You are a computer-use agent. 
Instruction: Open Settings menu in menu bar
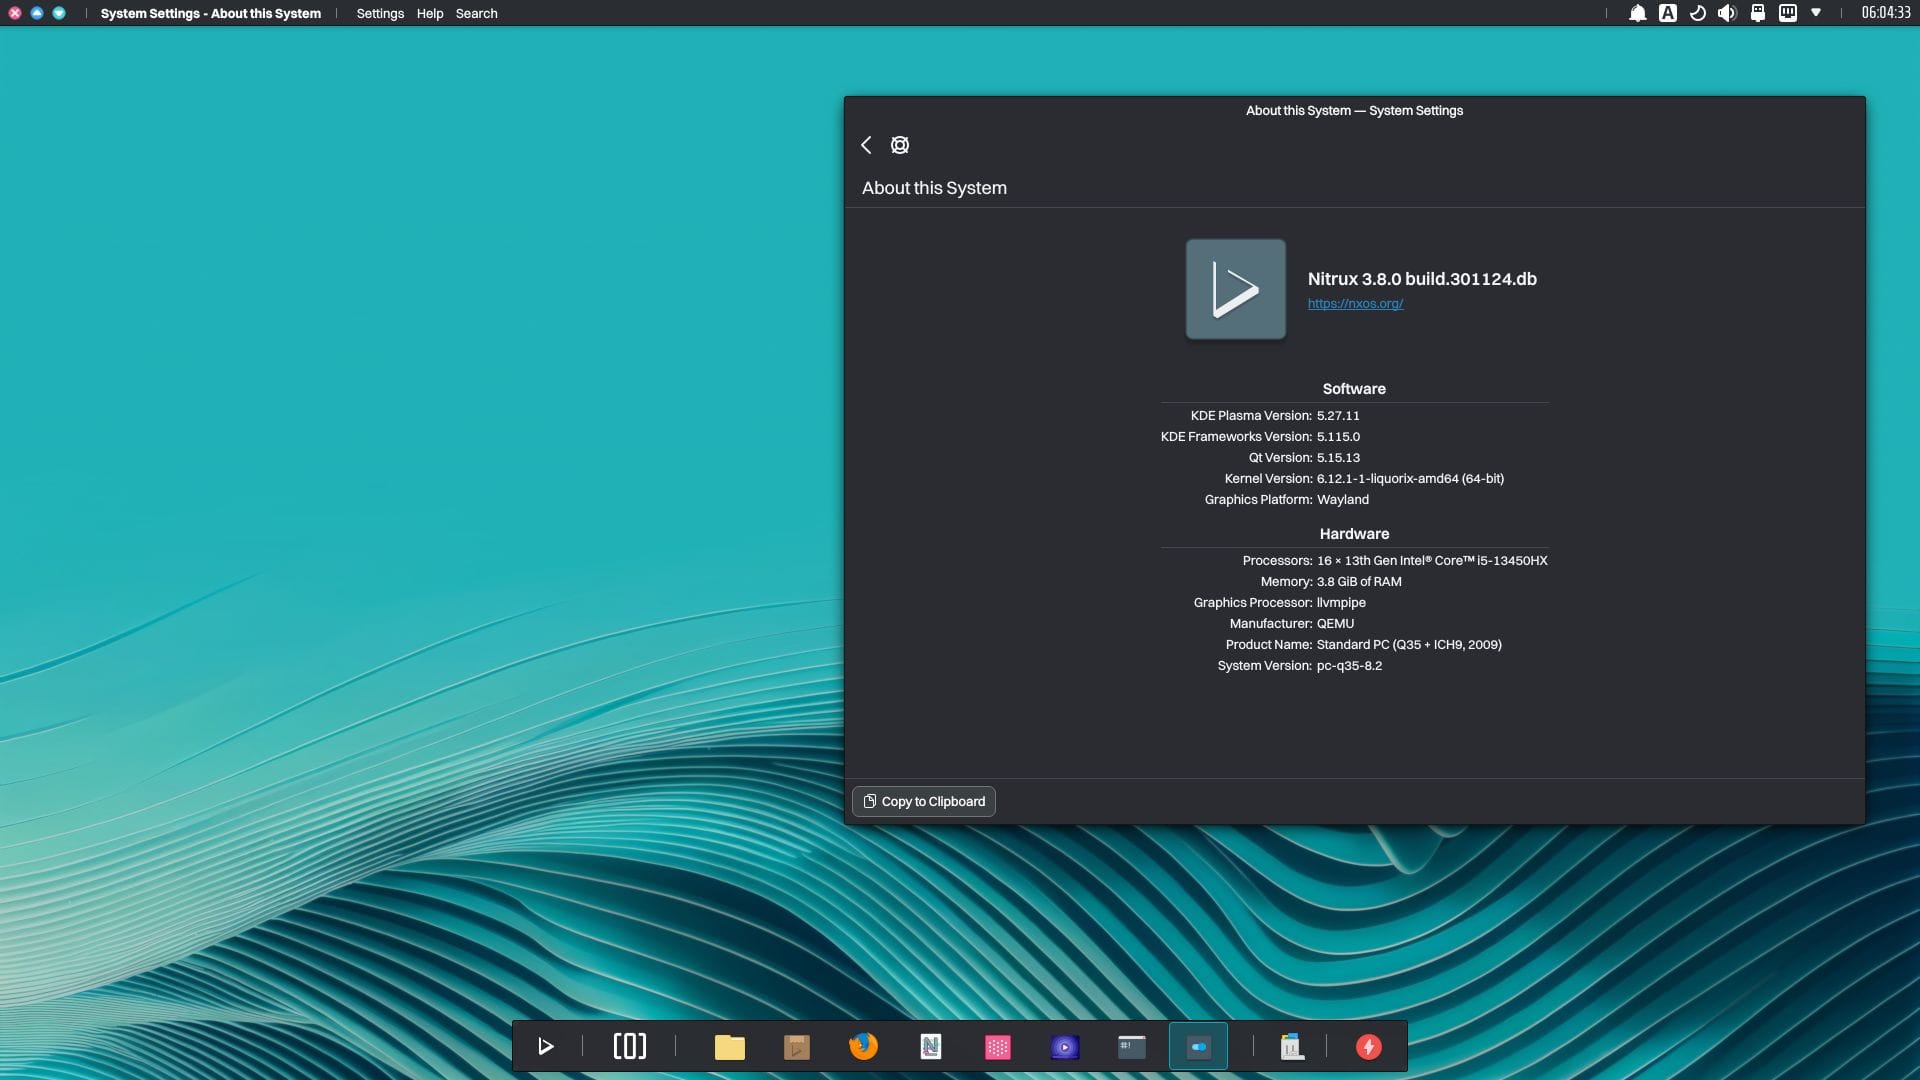click(x=378, y=12)
